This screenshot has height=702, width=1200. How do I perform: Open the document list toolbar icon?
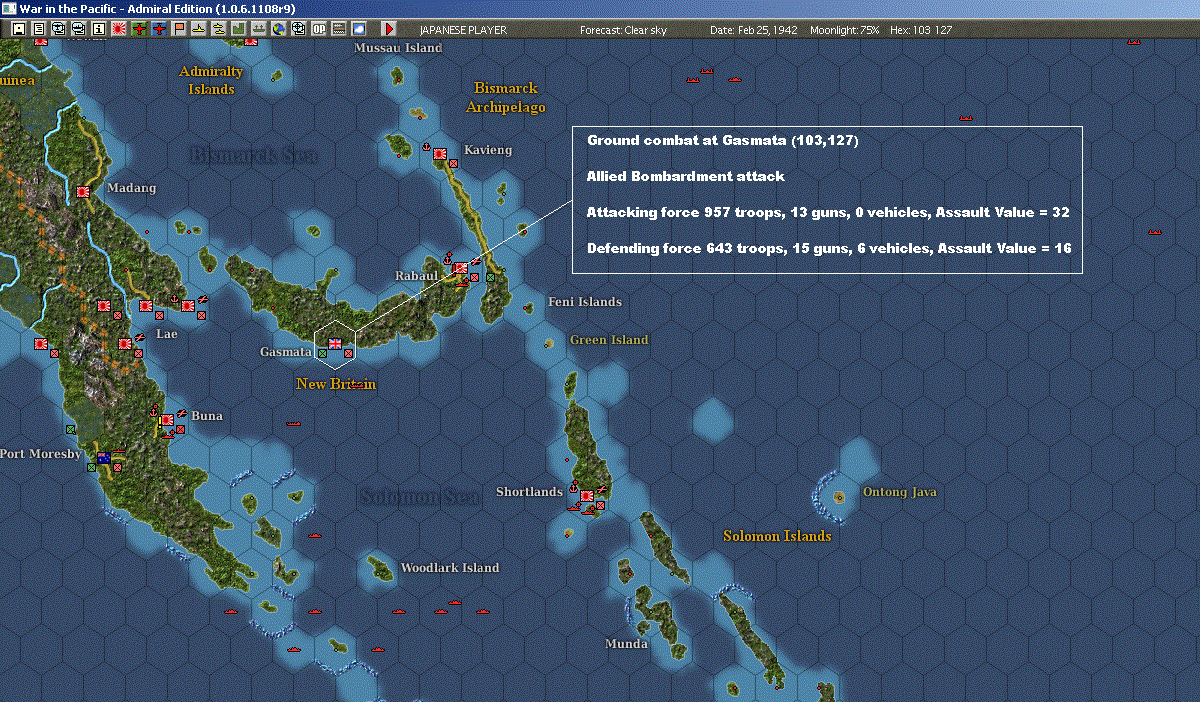tap(39, 29)
